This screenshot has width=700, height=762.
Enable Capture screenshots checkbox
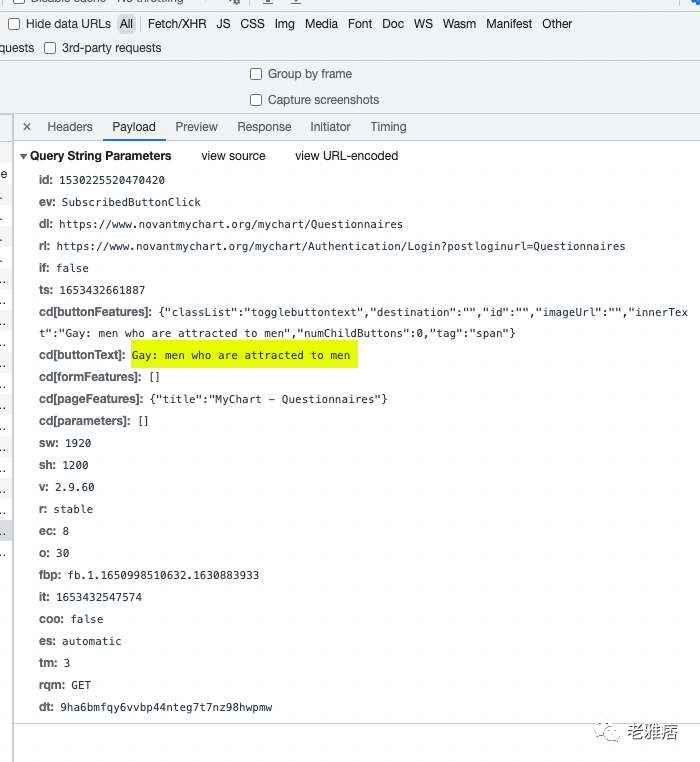point(256,100)
